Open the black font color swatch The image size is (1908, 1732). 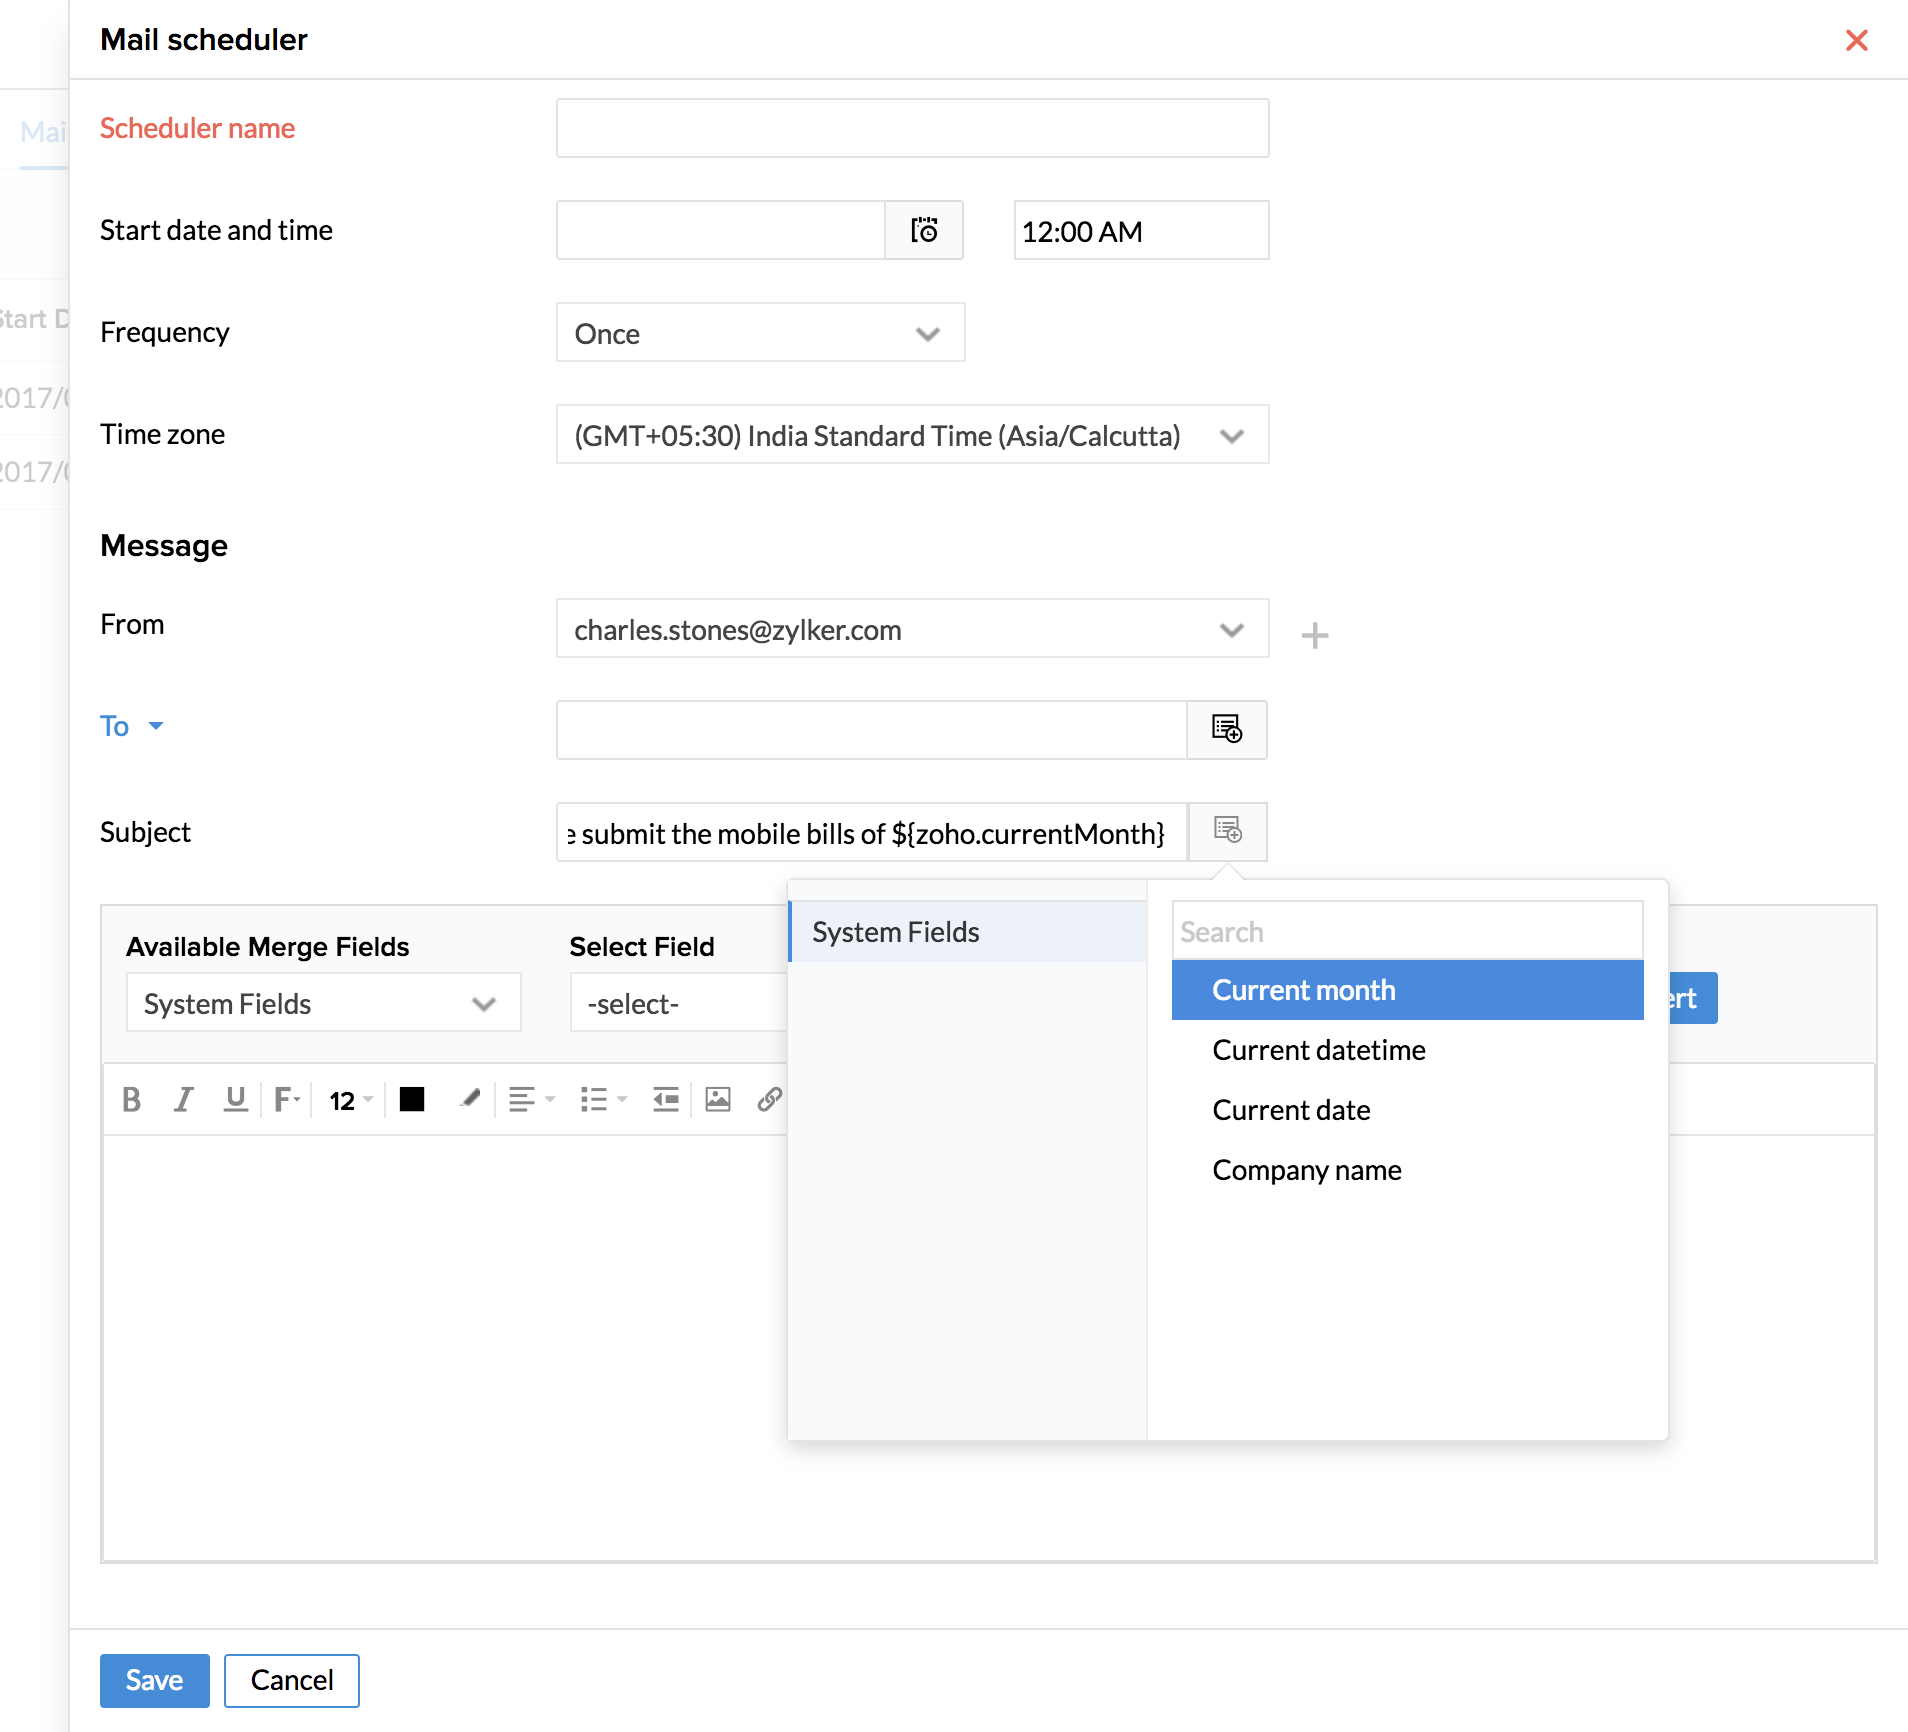point(412,1100)
